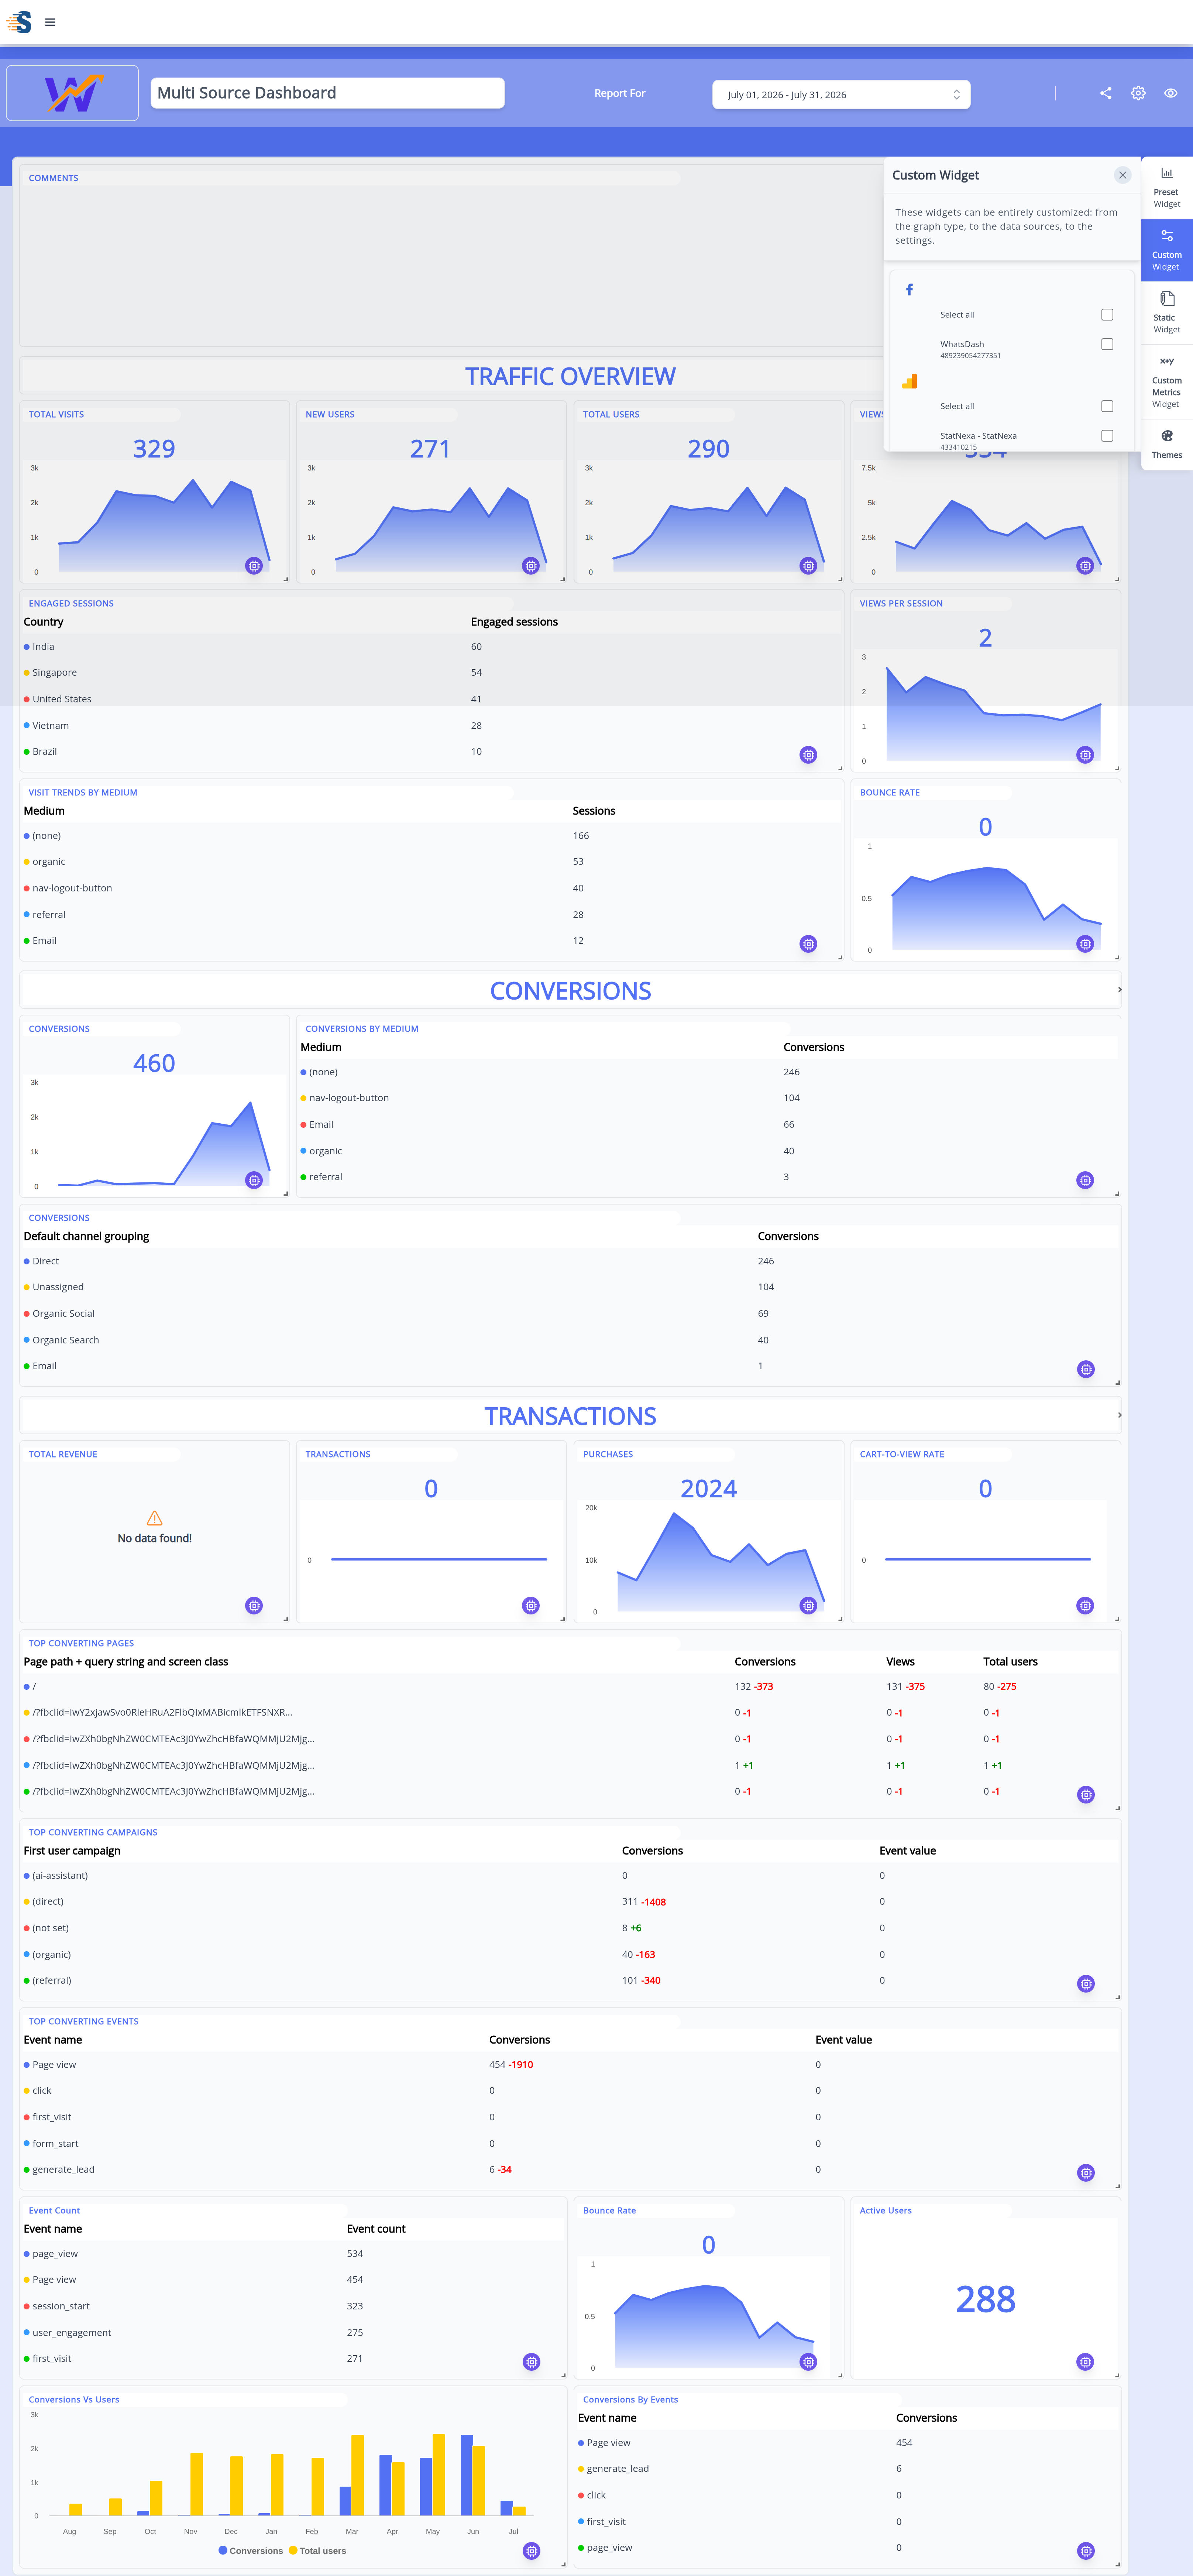Open settings of Conversions Vs Users chart
Screen dimensions: 1193x2576
531,2551
